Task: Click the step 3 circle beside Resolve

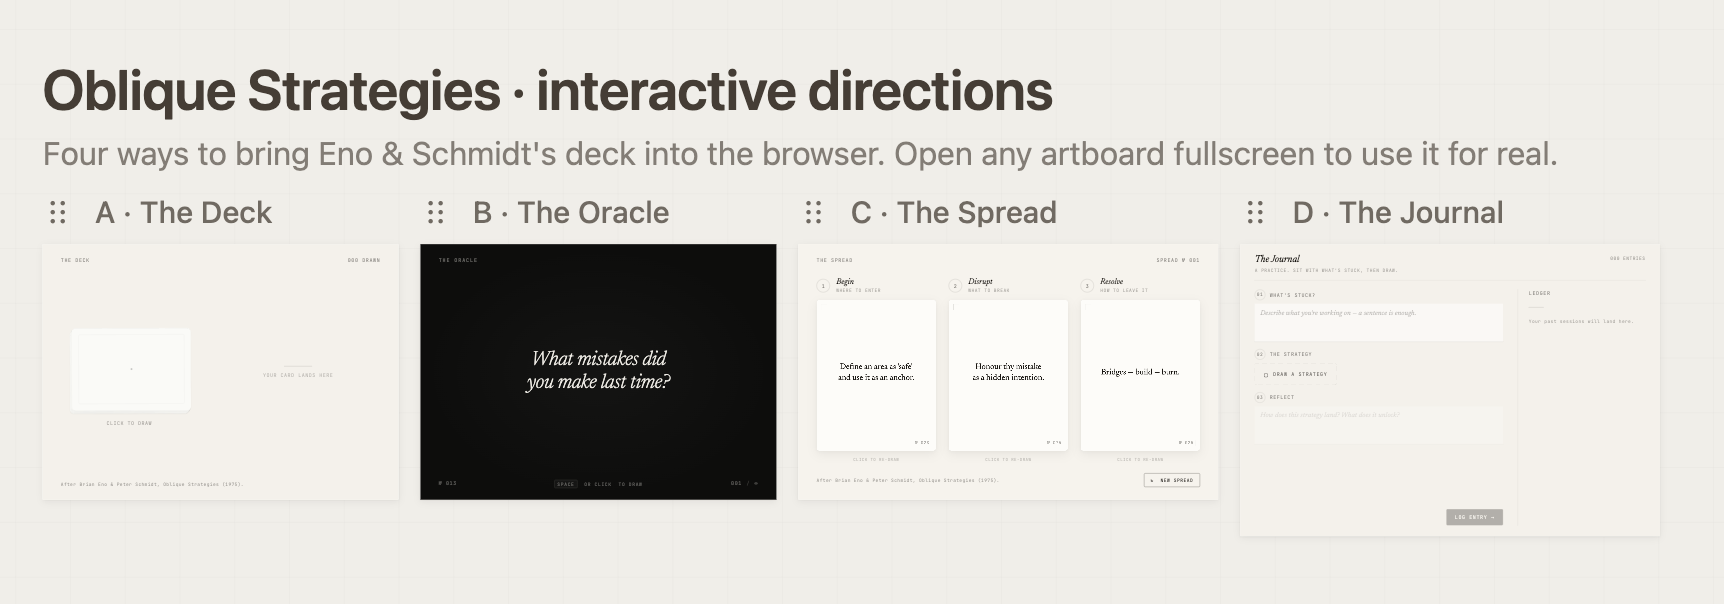Action: pos(1087,286)
